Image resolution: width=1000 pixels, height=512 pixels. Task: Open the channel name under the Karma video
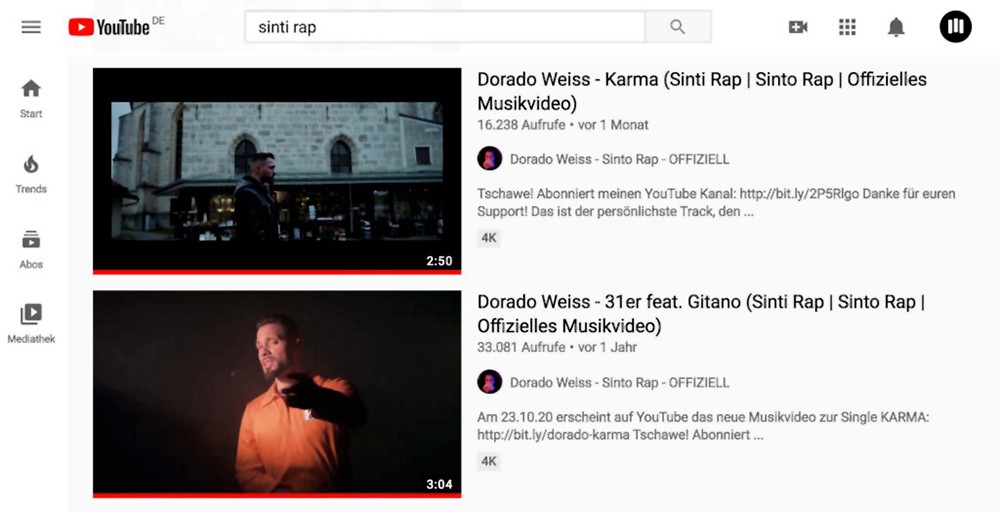(x=619, y=159)
